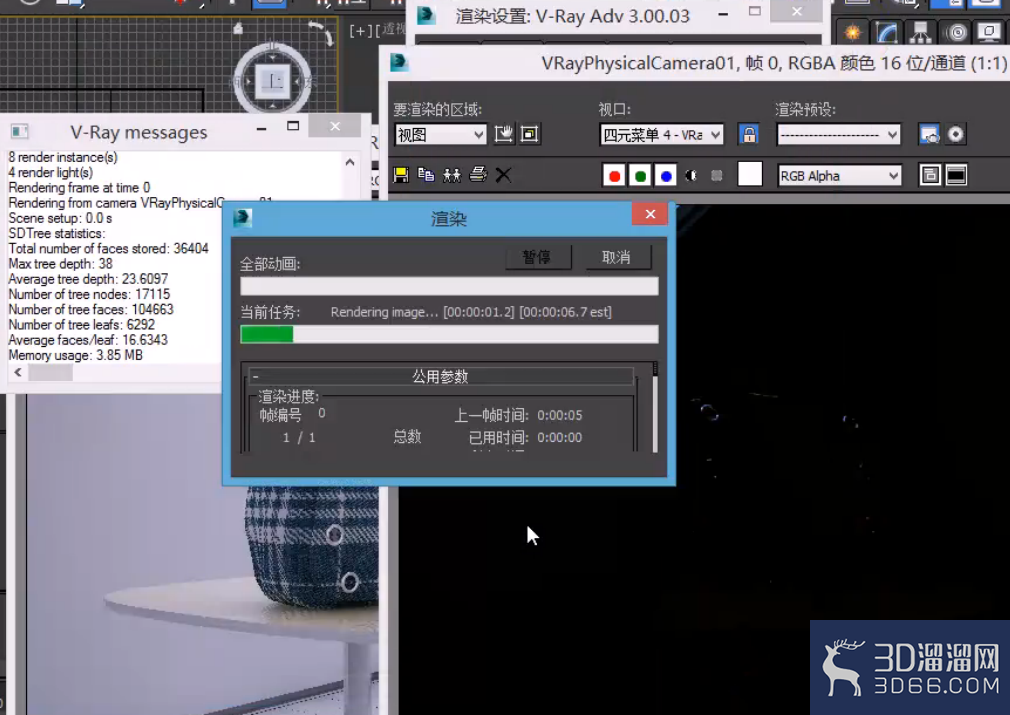The image size is (1010, 715).
Task: Click the V-Ray messages horizontal scrollbar thumb
Action: 50,372
